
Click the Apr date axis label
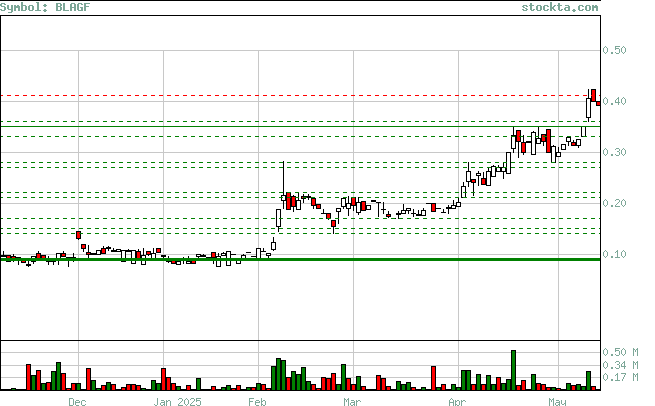457,401
